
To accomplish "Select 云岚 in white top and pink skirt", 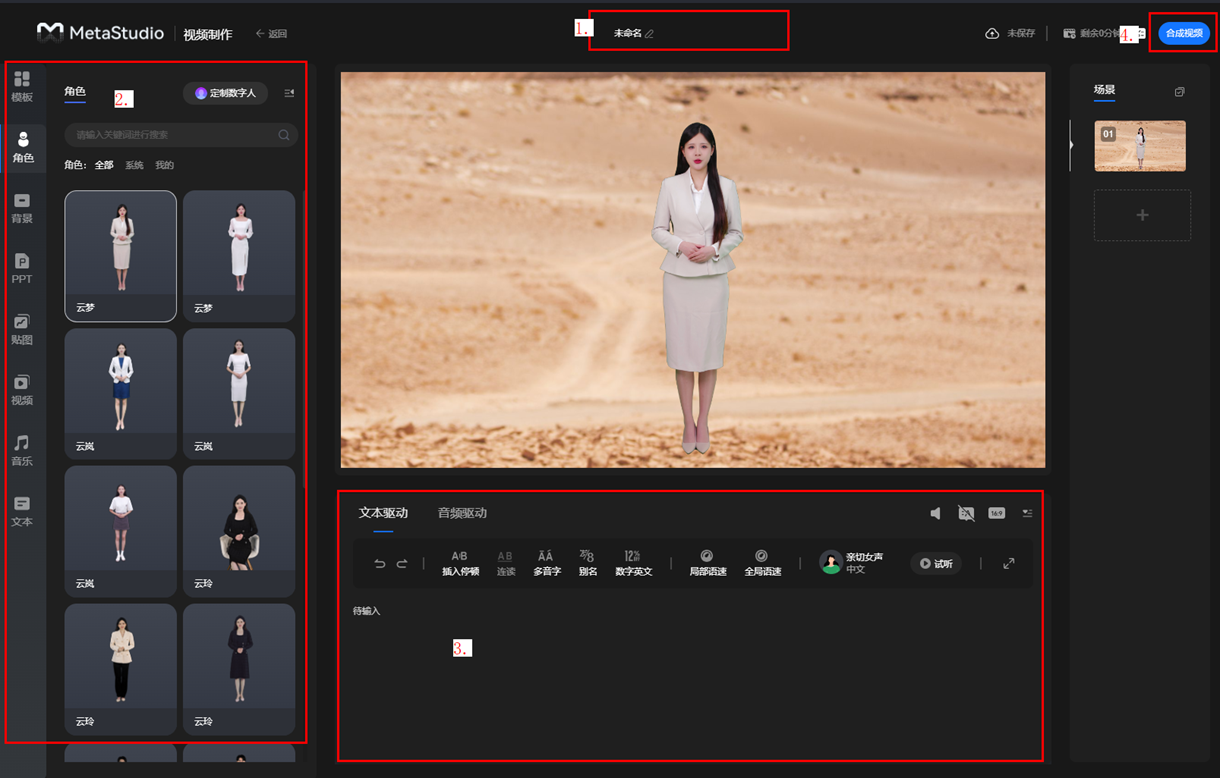I will coord(121,531).
